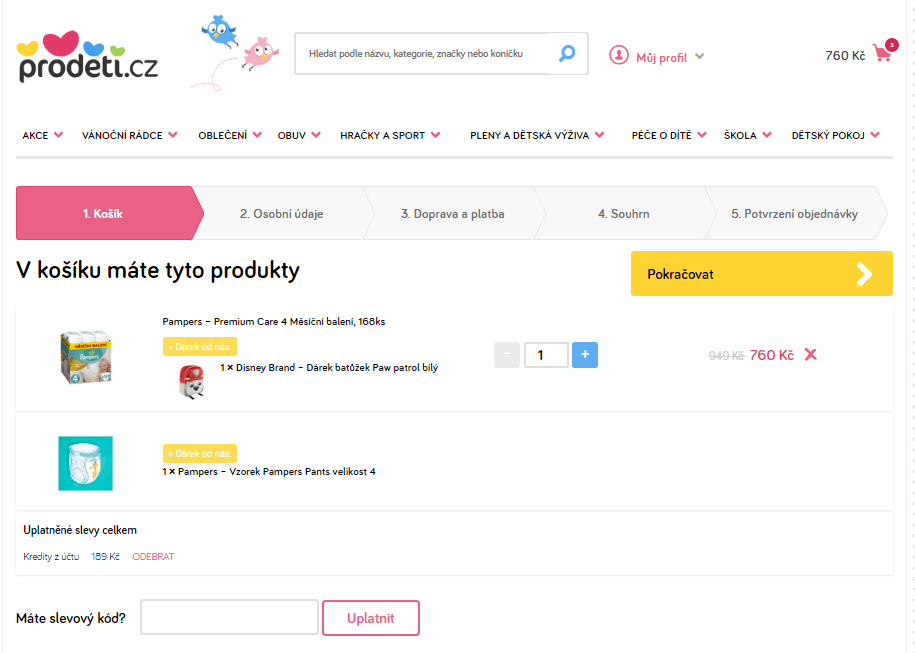Open the shopping cart icon
Screen dimensions: 915x653
882,54
